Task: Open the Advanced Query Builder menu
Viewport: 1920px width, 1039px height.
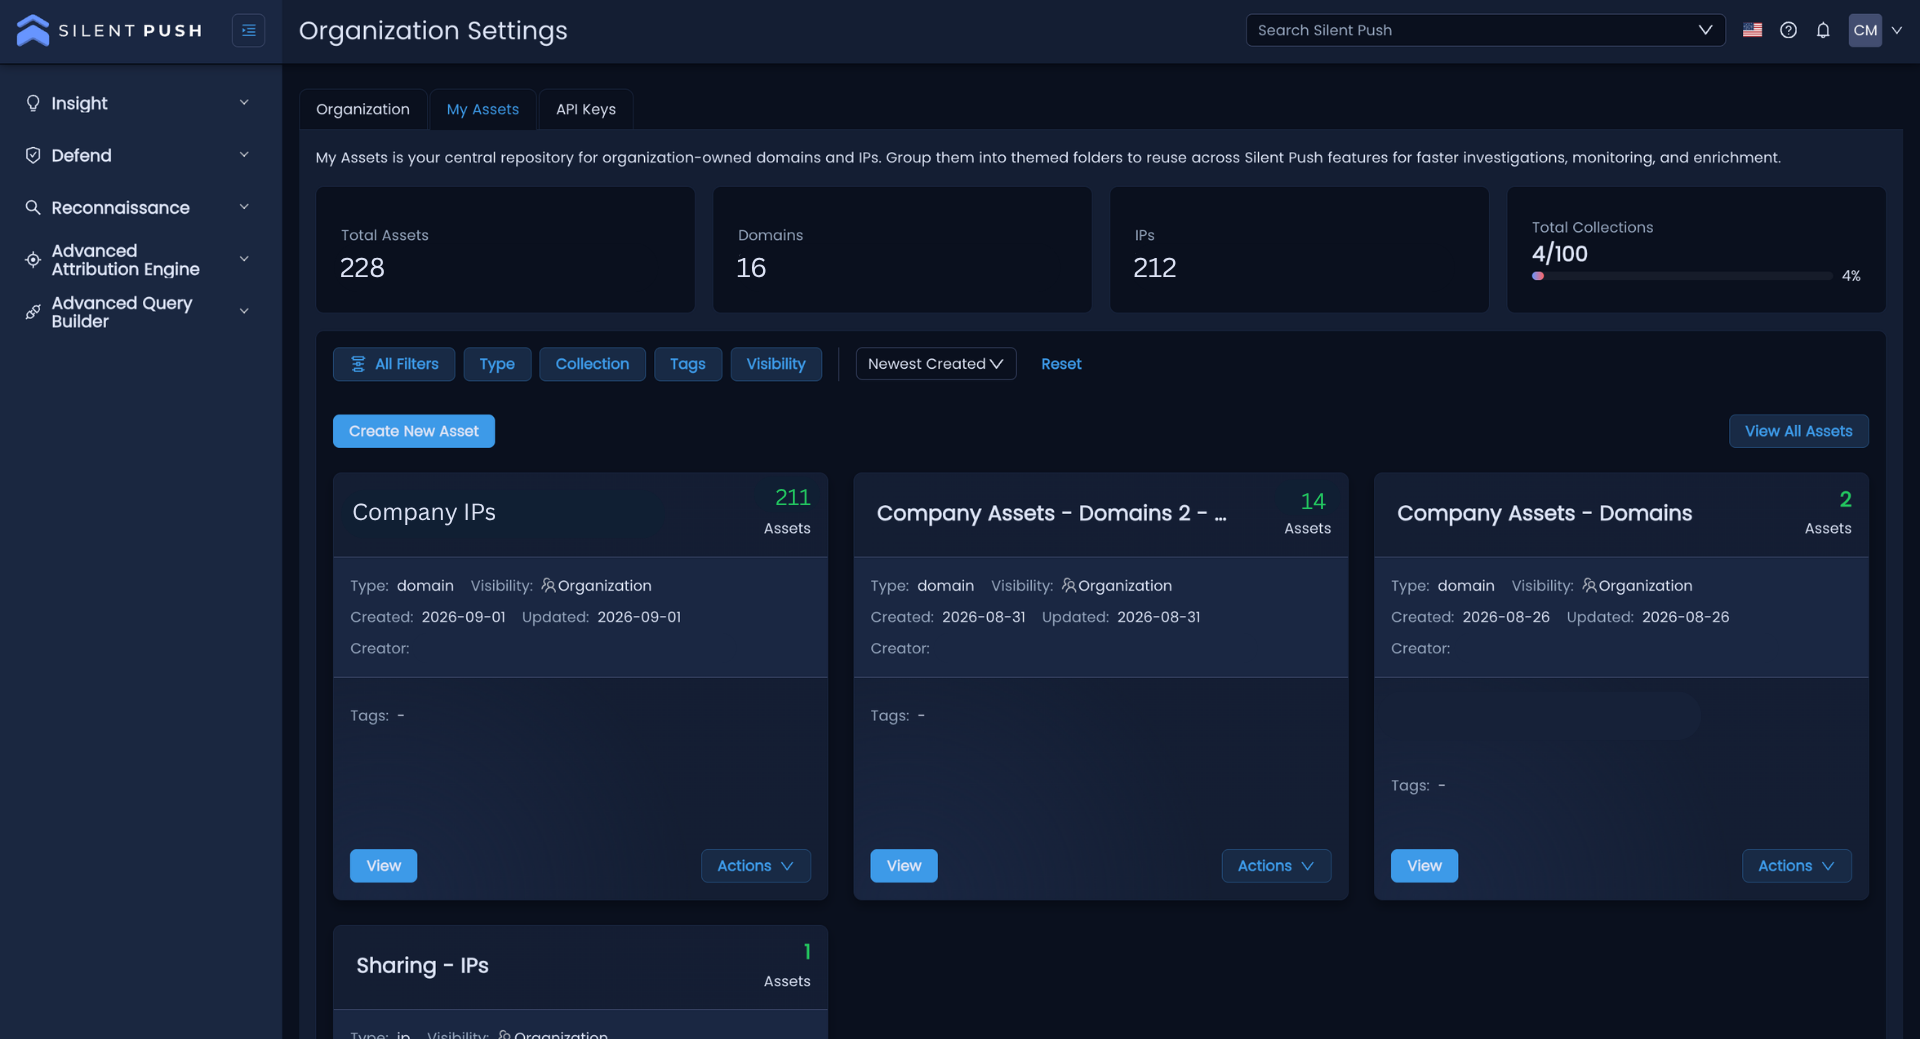Action: (x=138, y=312)
